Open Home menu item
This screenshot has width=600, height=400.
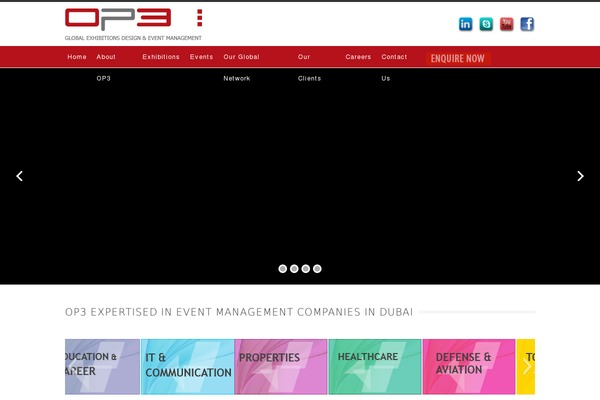tap(77, 57)
